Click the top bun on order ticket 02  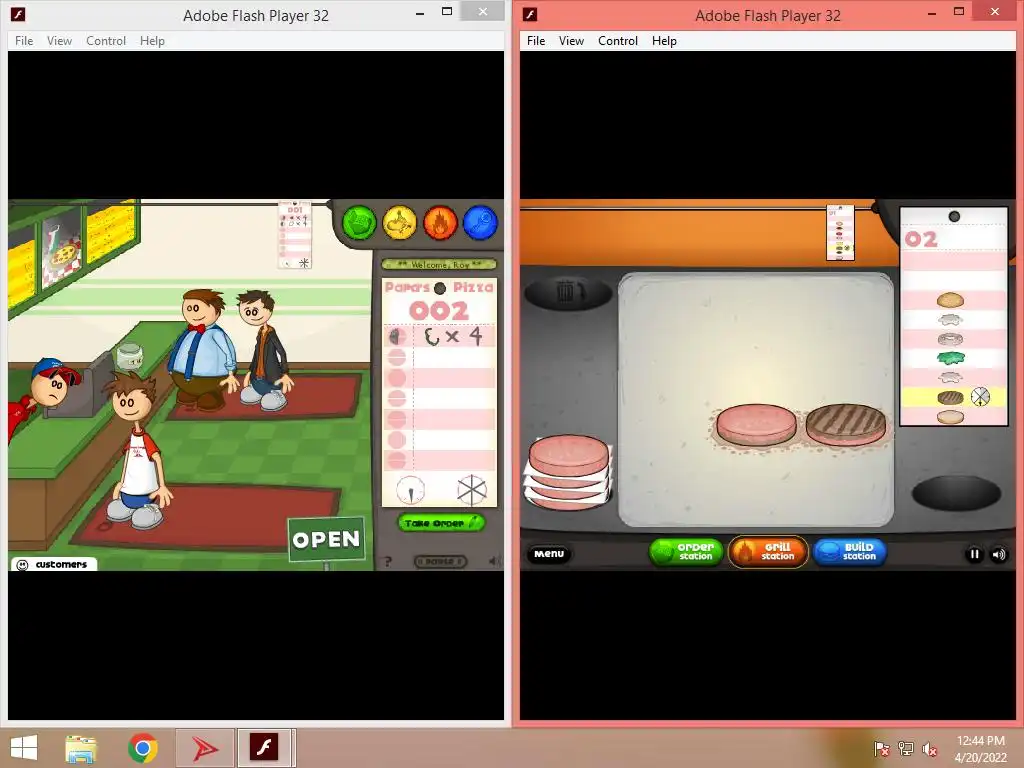[950, 300]
